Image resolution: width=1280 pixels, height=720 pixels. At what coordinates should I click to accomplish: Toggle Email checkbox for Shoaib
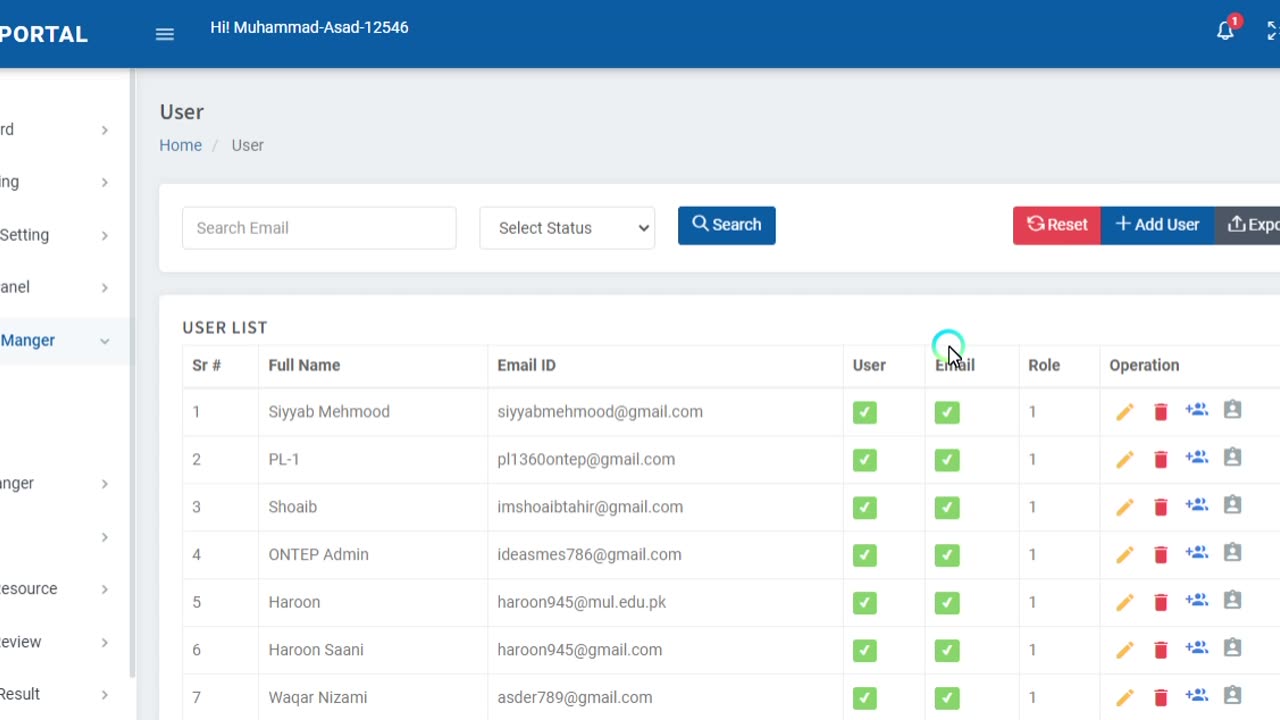947,507
